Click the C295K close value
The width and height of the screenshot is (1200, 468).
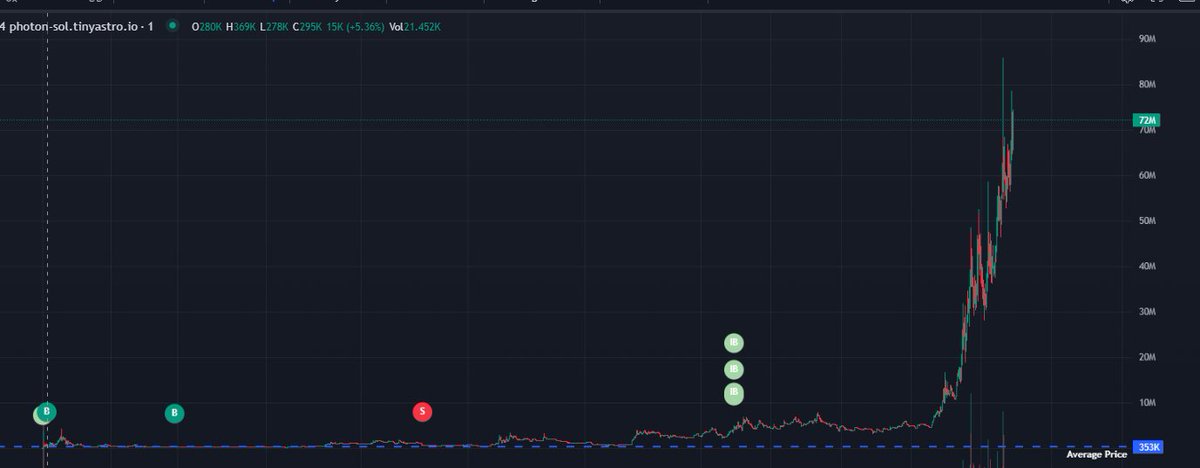(307, 27)
